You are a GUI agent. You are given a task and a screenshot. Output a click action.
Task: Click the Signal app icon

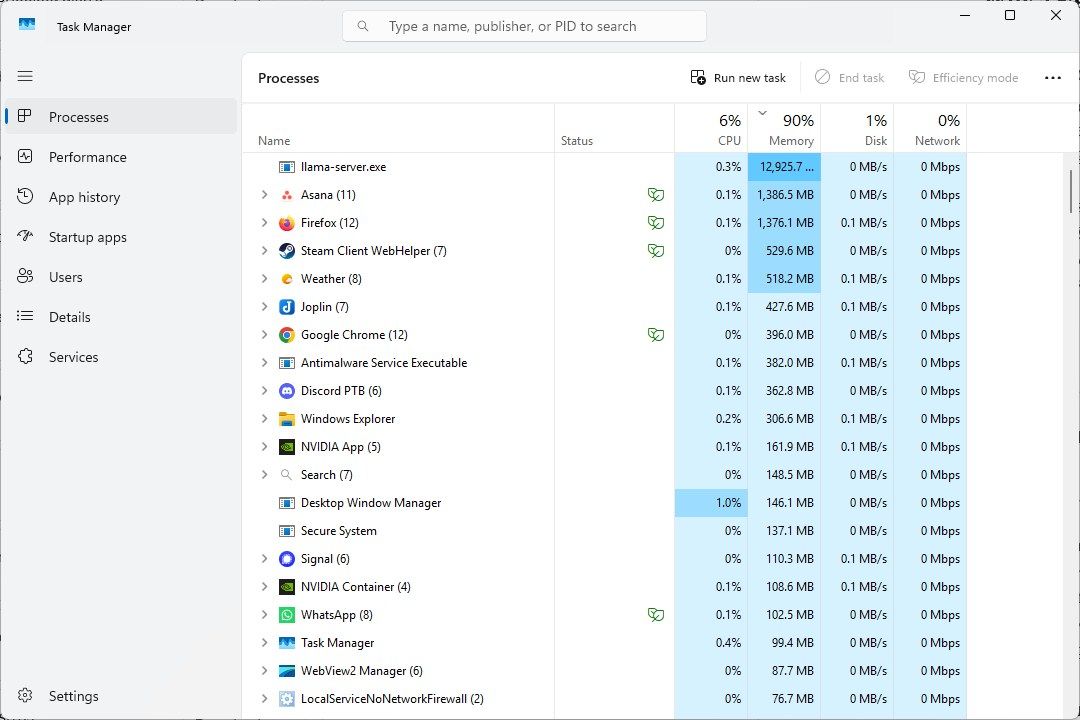tap(287, 559)
